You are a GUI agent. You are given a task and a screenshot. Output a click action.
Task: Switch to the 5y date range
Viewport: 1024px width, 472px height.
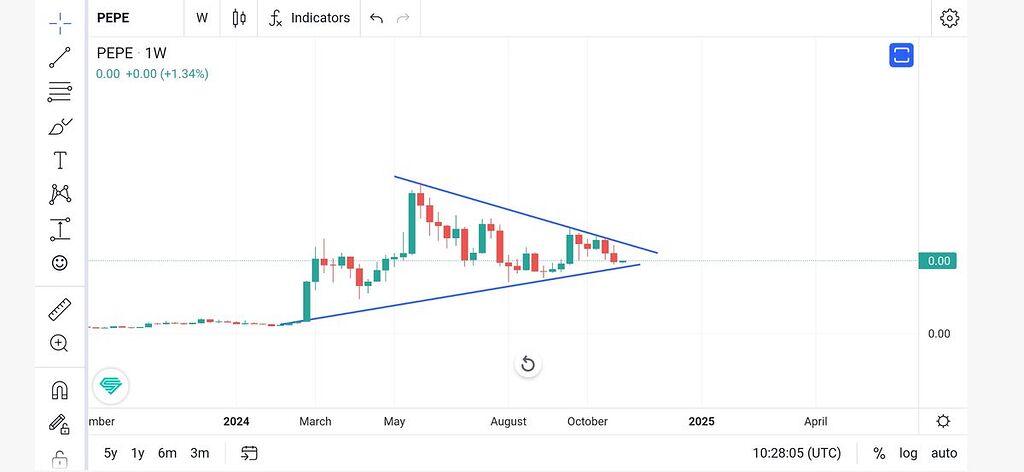(x=110, y=453)
